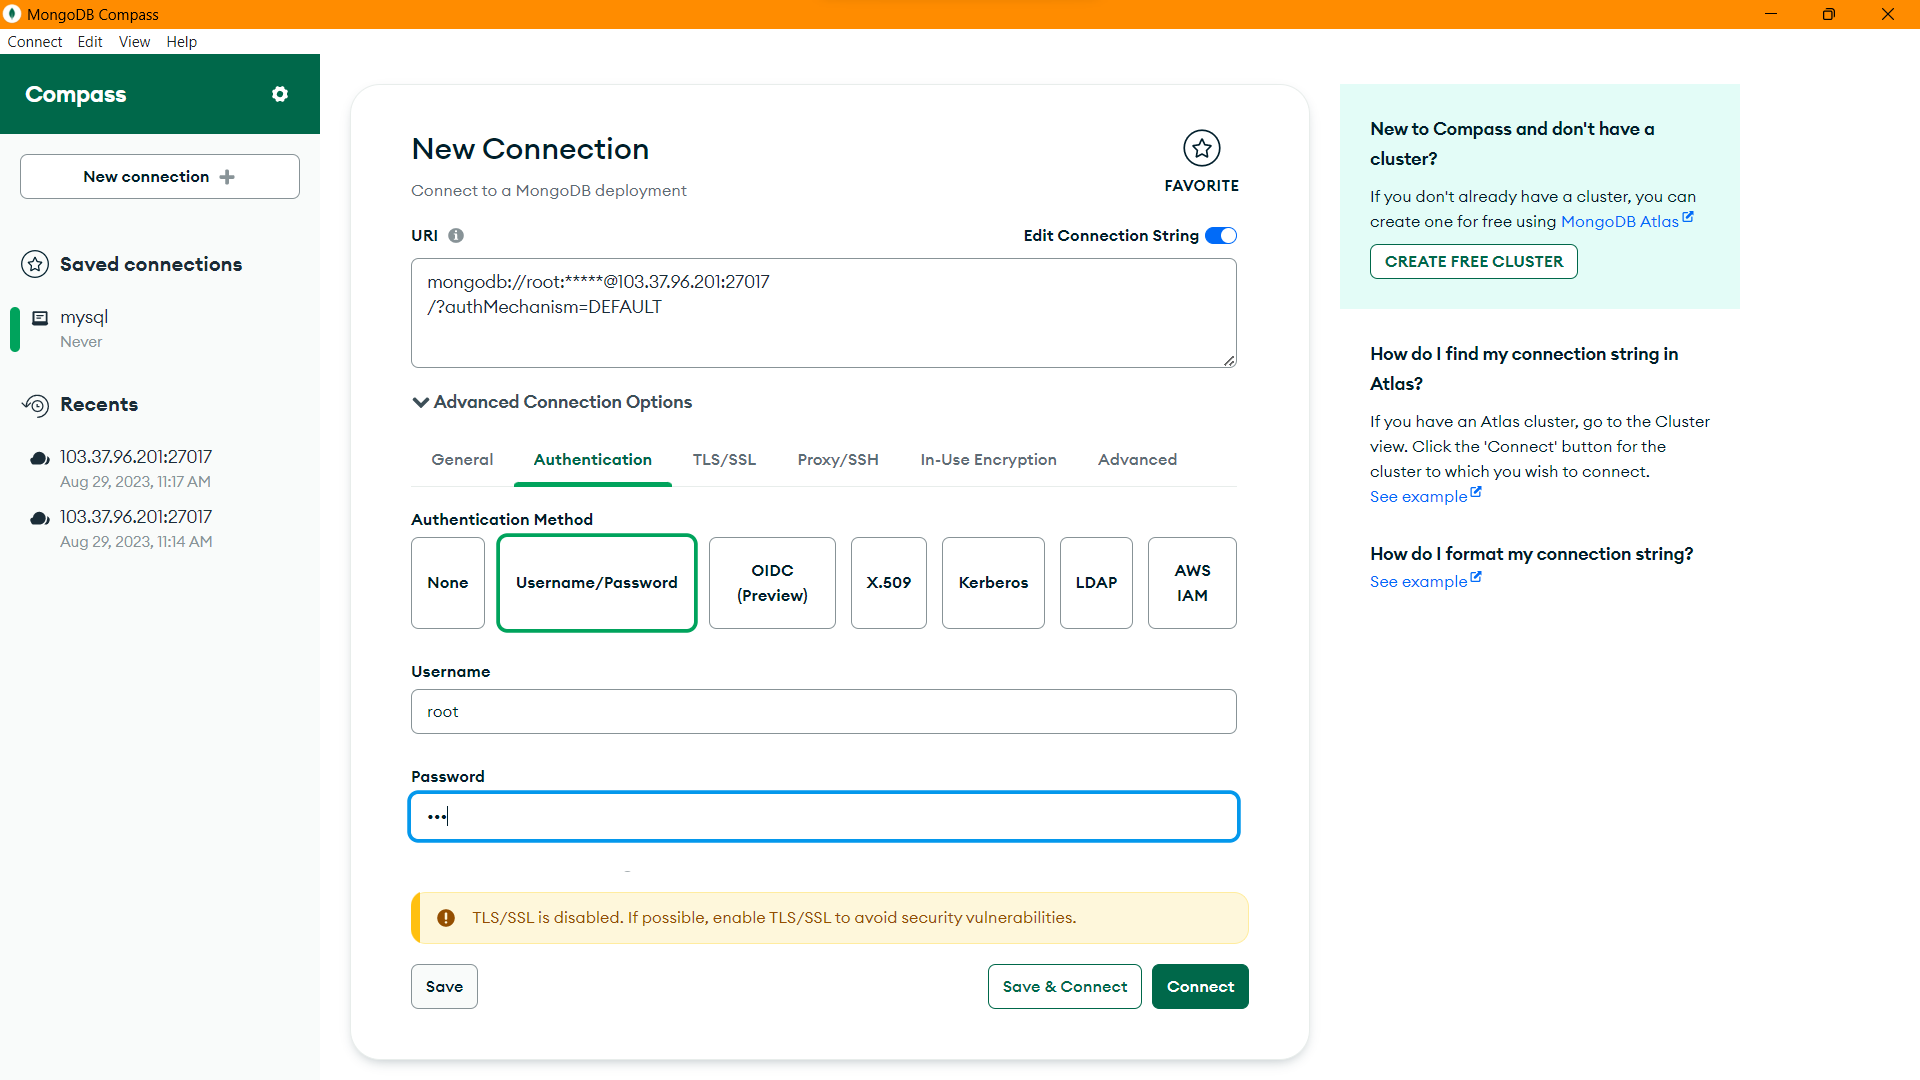1920x1080 pixels.
Task: Click the Favorite star icon
Action: pyautogui.click(x=1201, y=148)
